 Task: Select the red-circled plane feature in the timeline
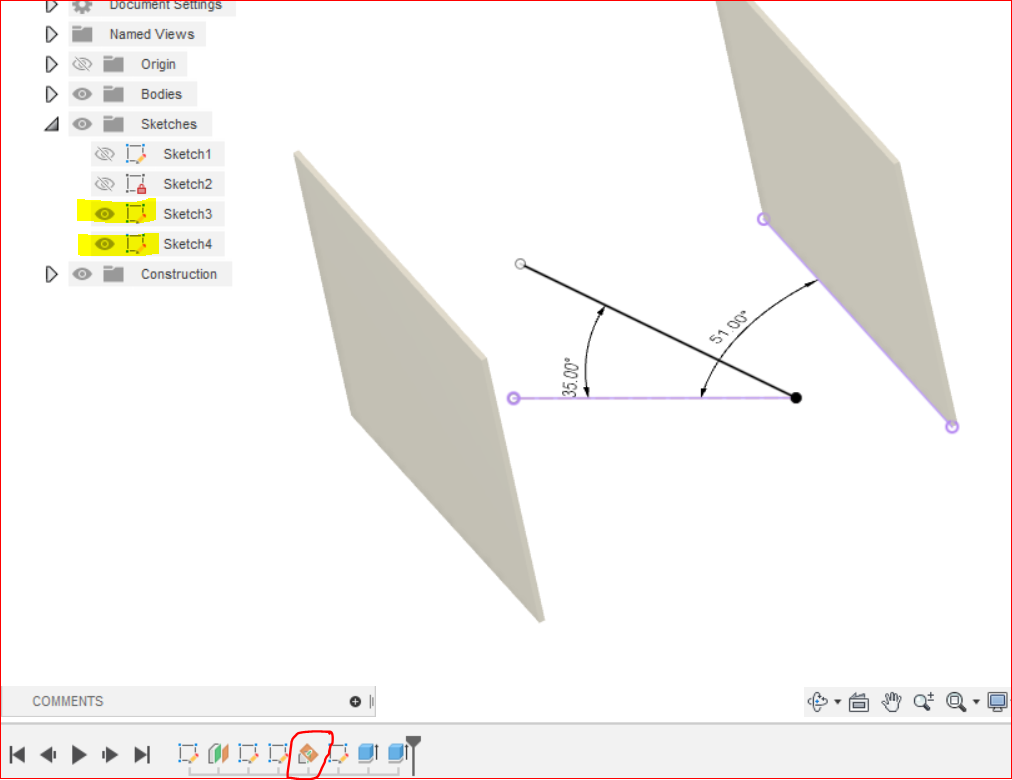[308, 752]
